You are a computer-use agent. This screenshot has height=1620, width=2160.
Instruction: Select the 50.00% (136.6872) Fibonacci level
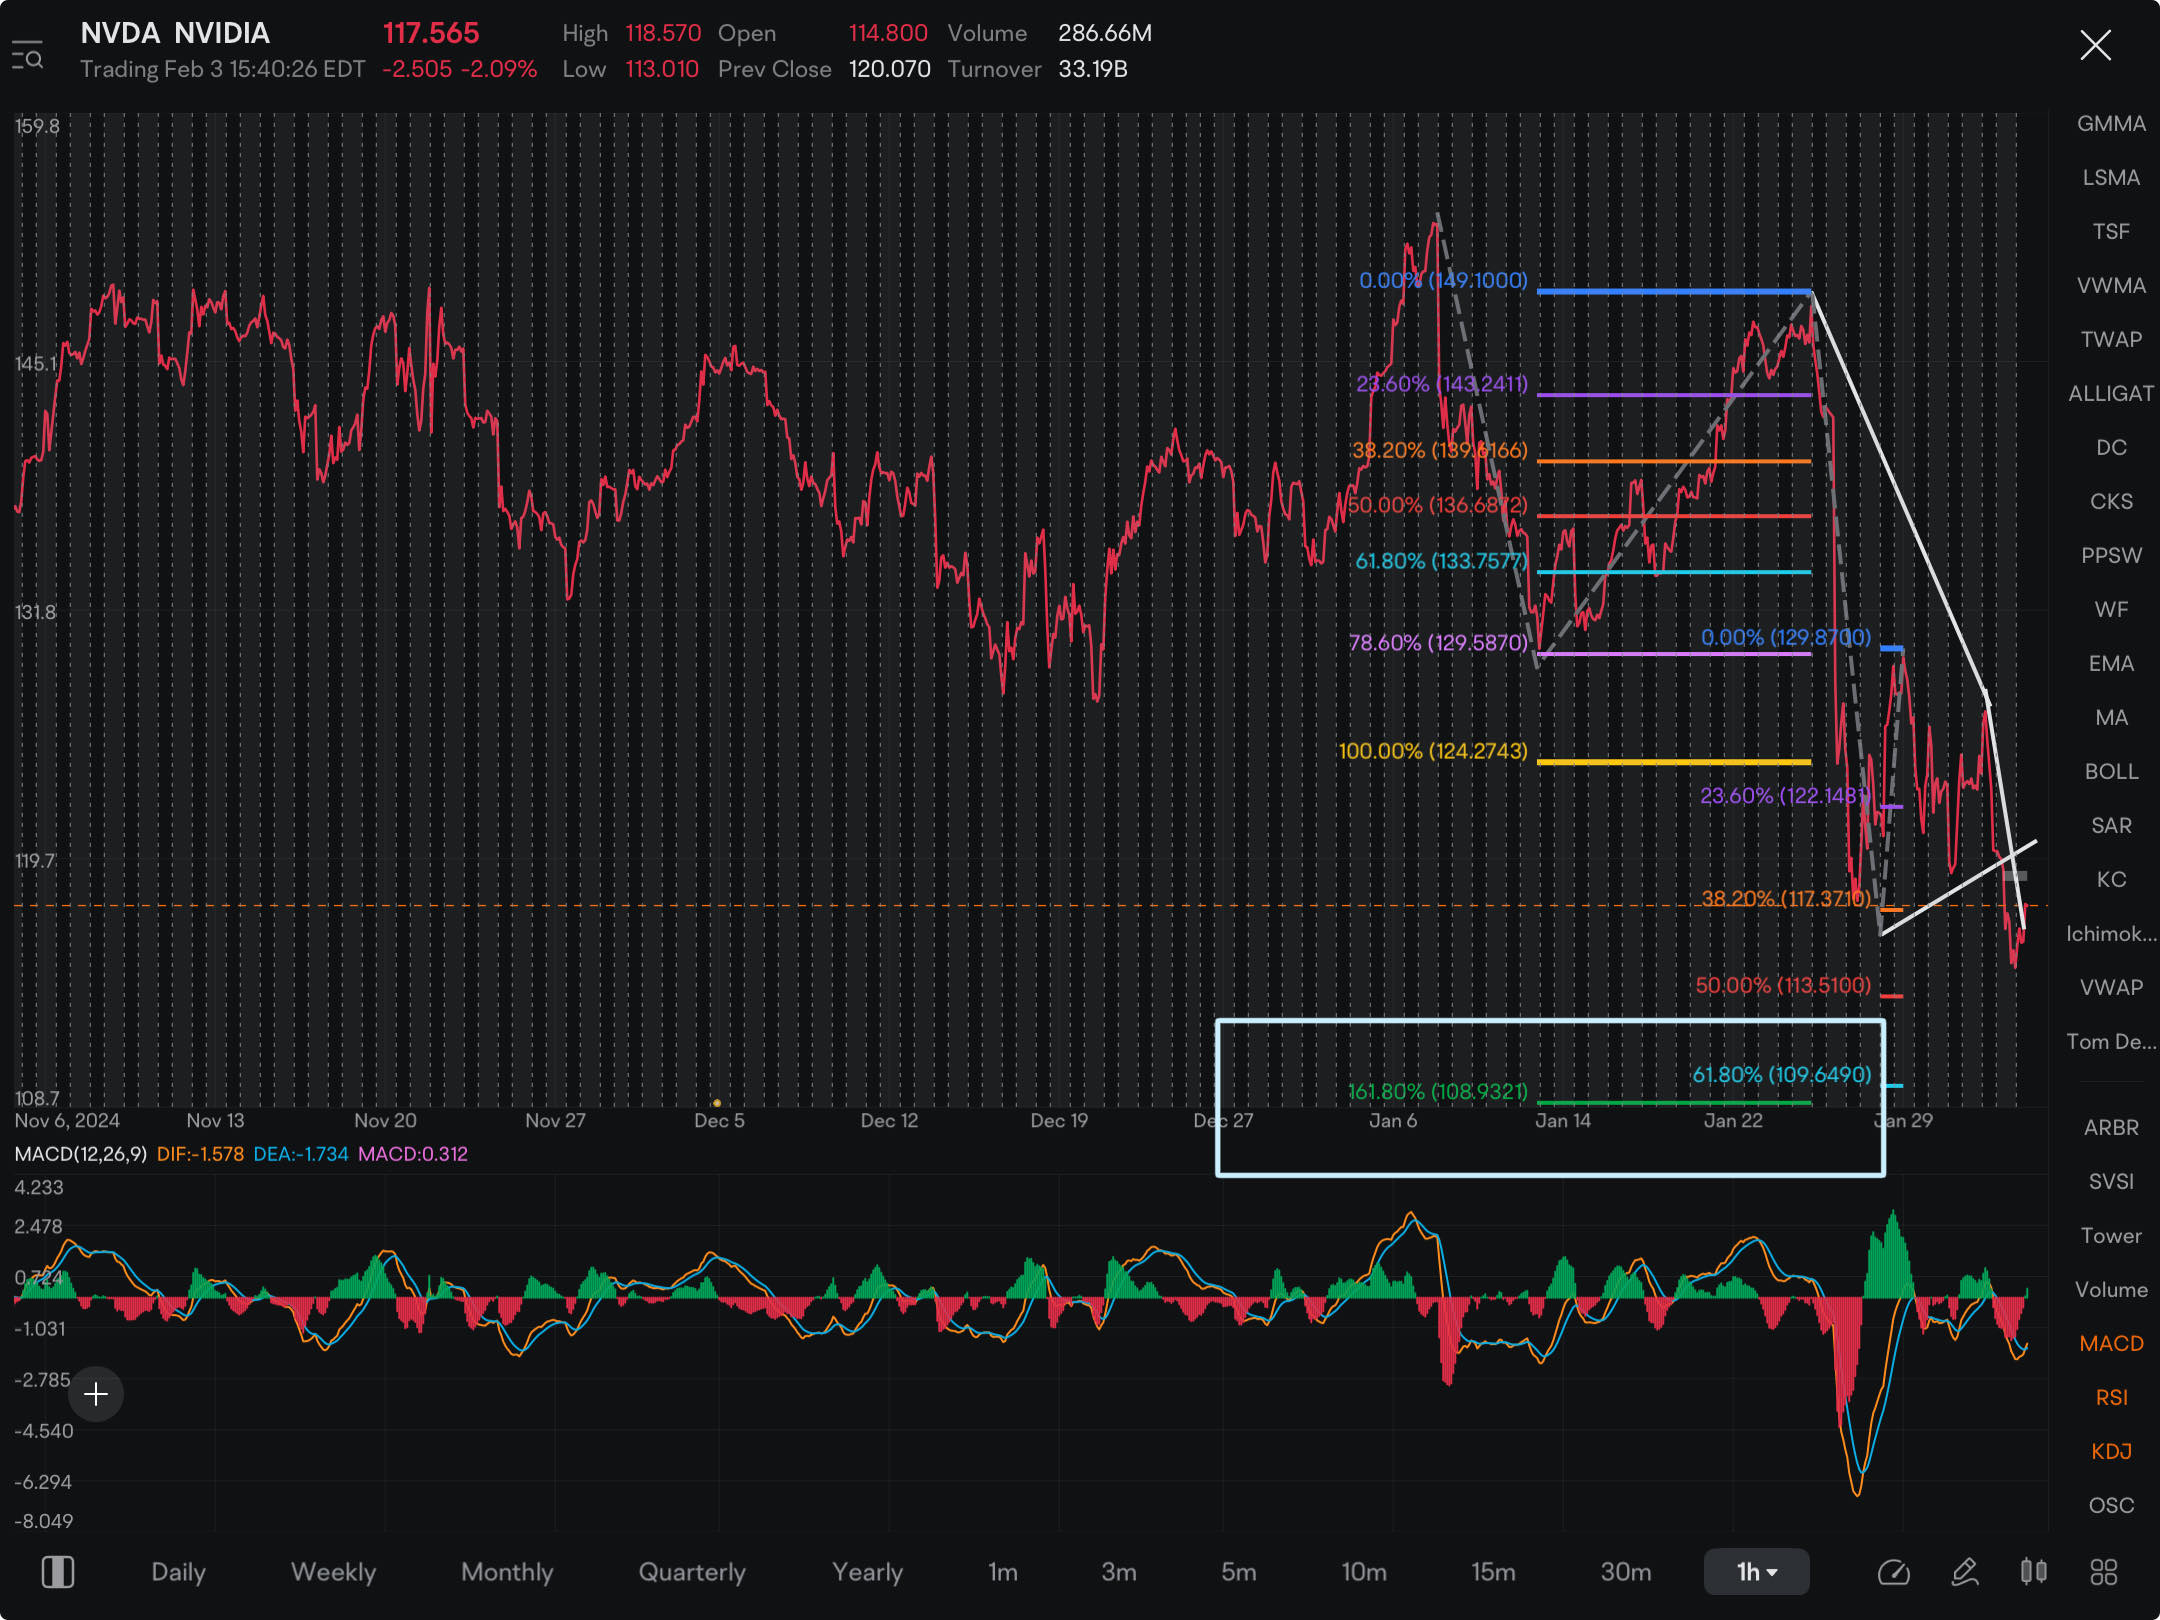(1437, 505)
